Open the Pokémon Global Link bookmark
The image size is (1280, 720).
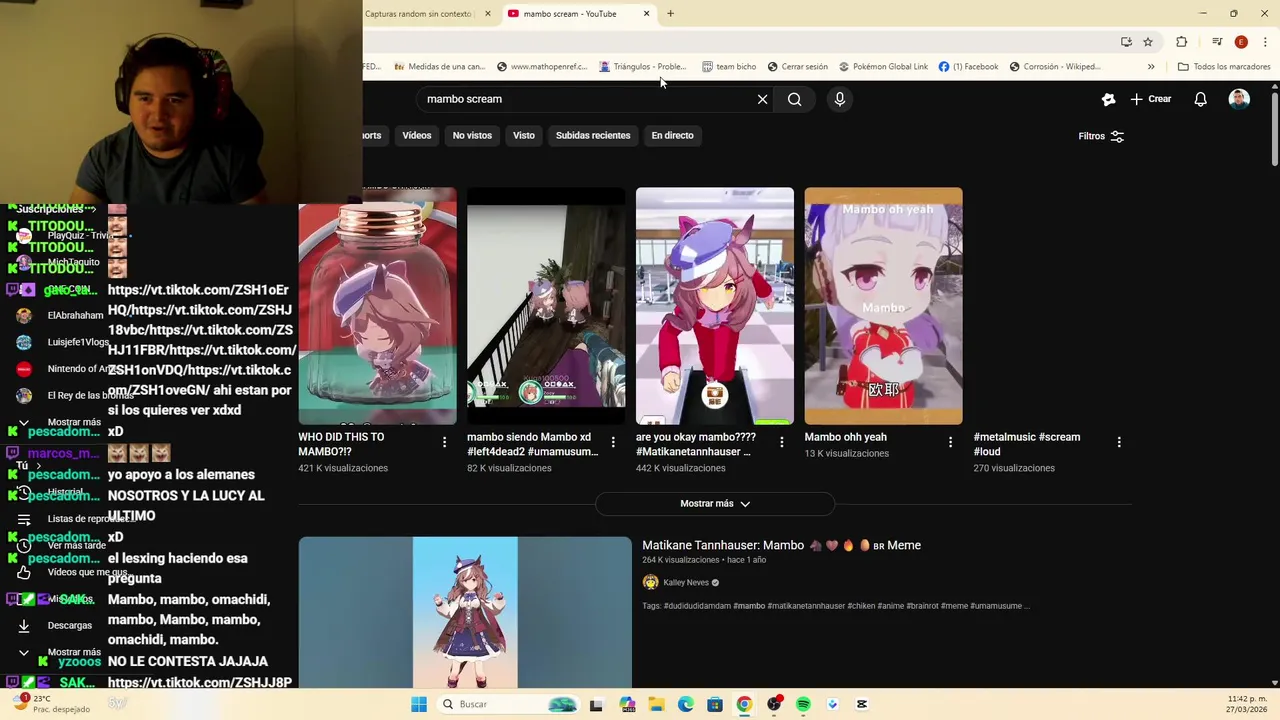click(883, 67)
